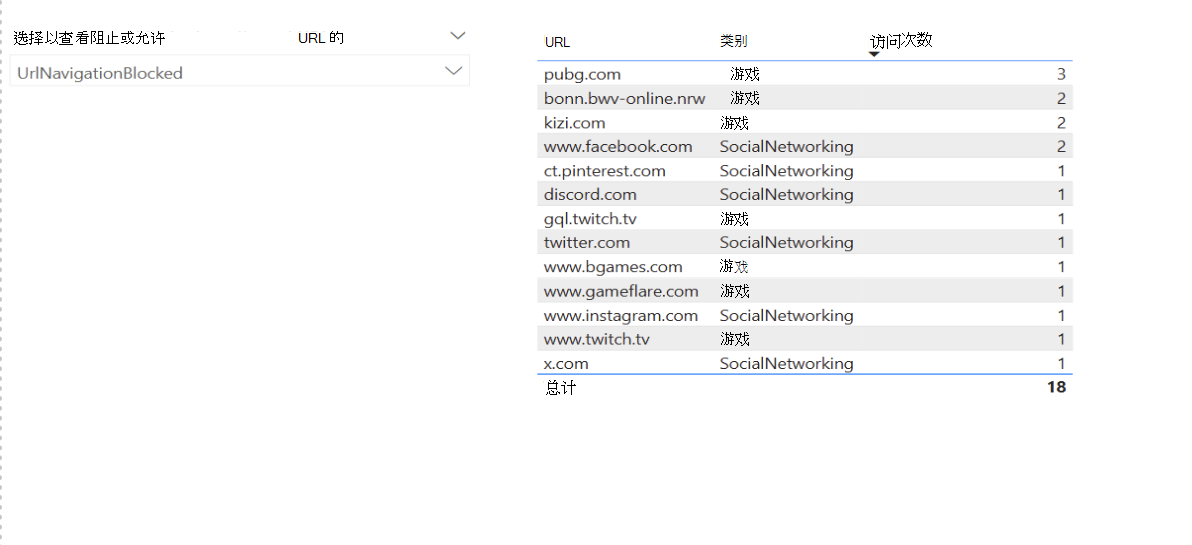Select the twitter.com URL cell
The width and height of the screenshot is (1192, 545).
click(587, 242)
